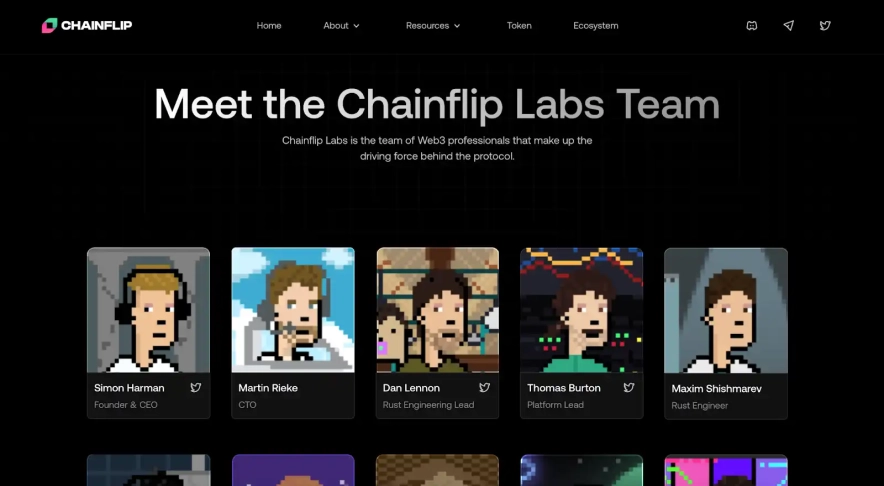Open Dan Lennon's Twitter icon

pyautogui.click(x=484, y=387)
